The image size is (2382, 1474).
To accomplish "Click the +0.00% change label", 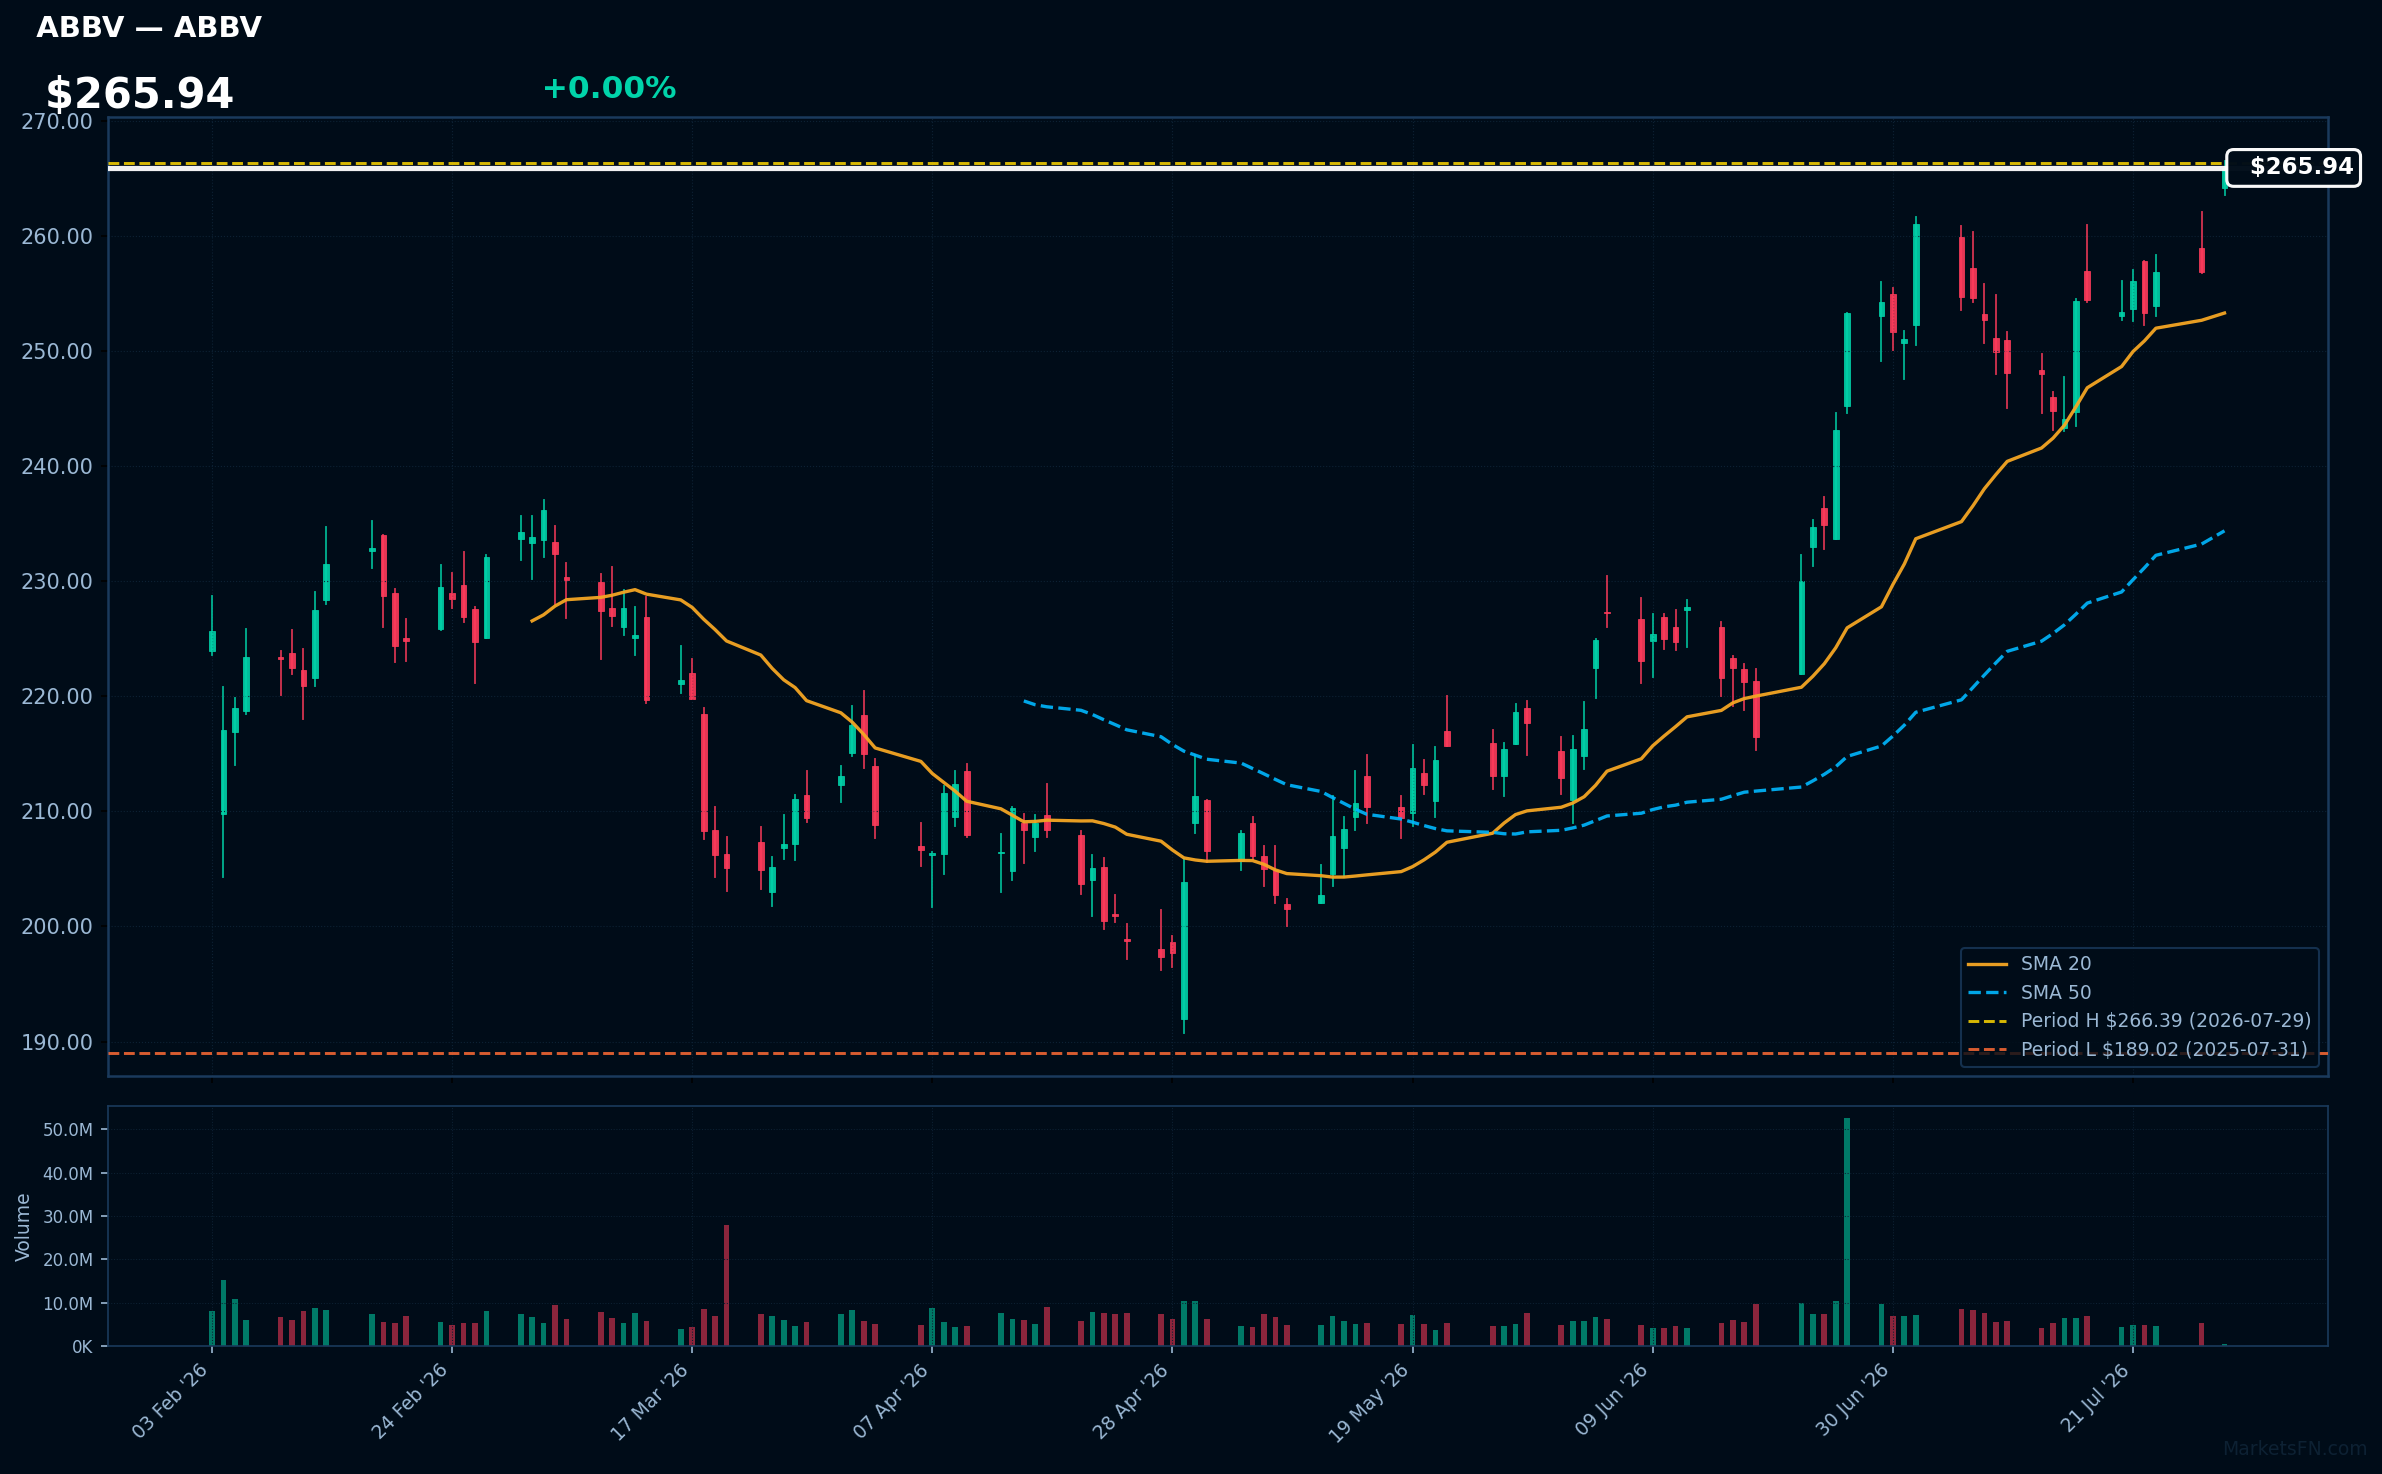I will [x=609, y=88].
